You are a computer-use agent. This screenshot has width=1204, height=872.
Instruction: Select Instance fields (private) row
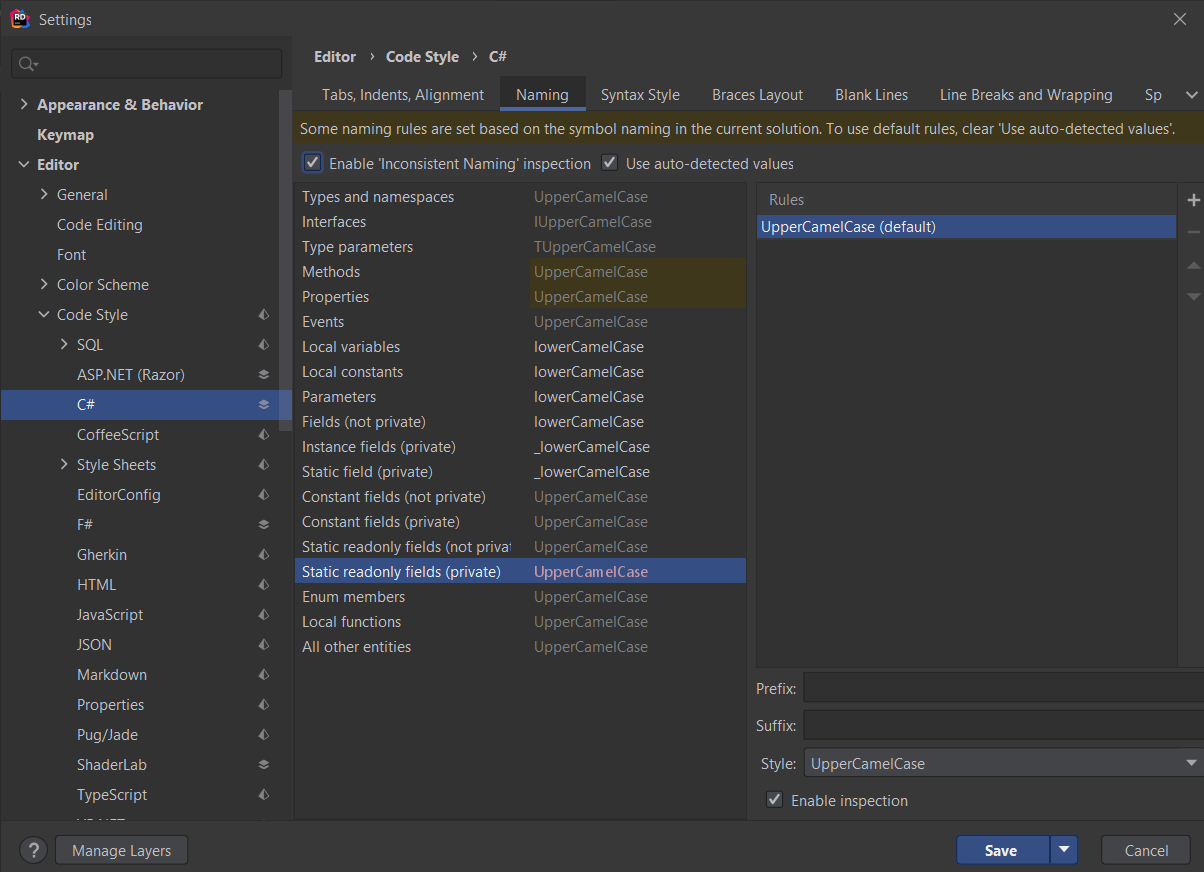click(x=520, y=447)
